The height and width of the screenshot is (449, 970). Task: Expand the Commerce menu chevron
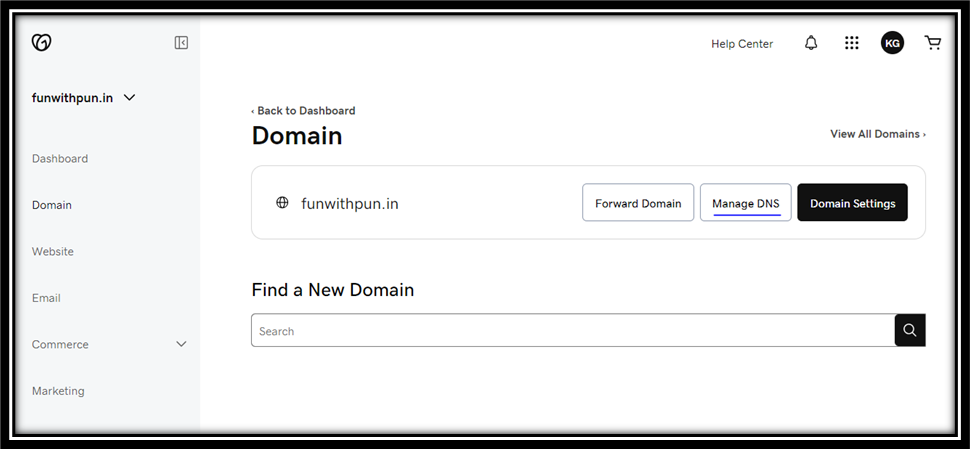pos(181,344)
